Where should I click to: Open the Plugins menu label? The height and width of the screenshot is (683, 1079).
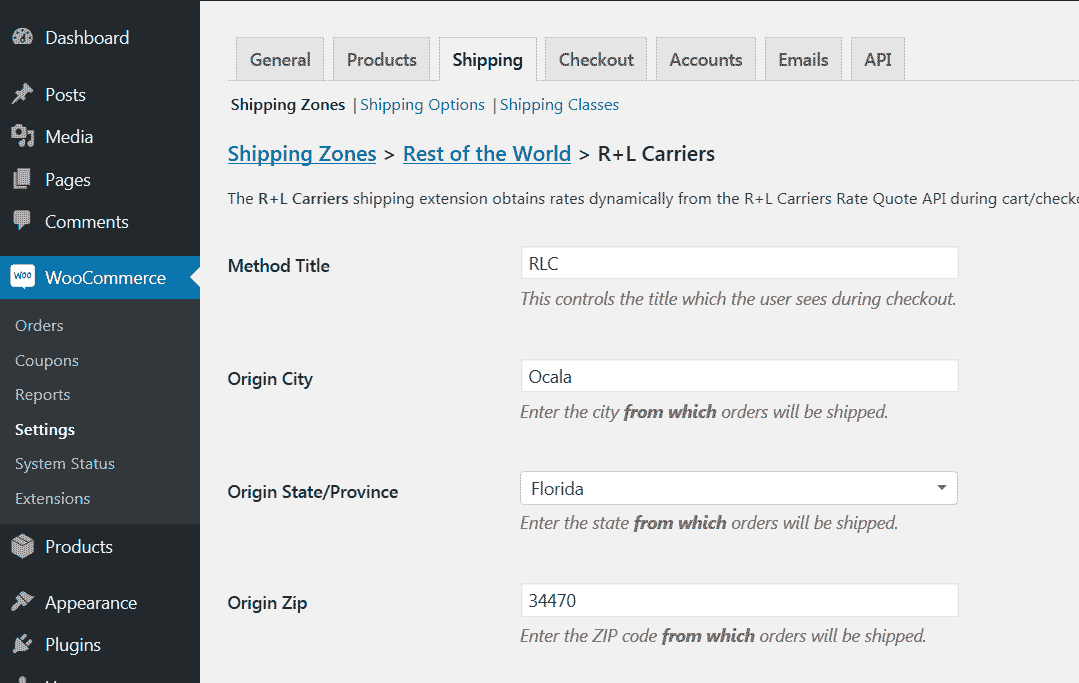[73, 645]
